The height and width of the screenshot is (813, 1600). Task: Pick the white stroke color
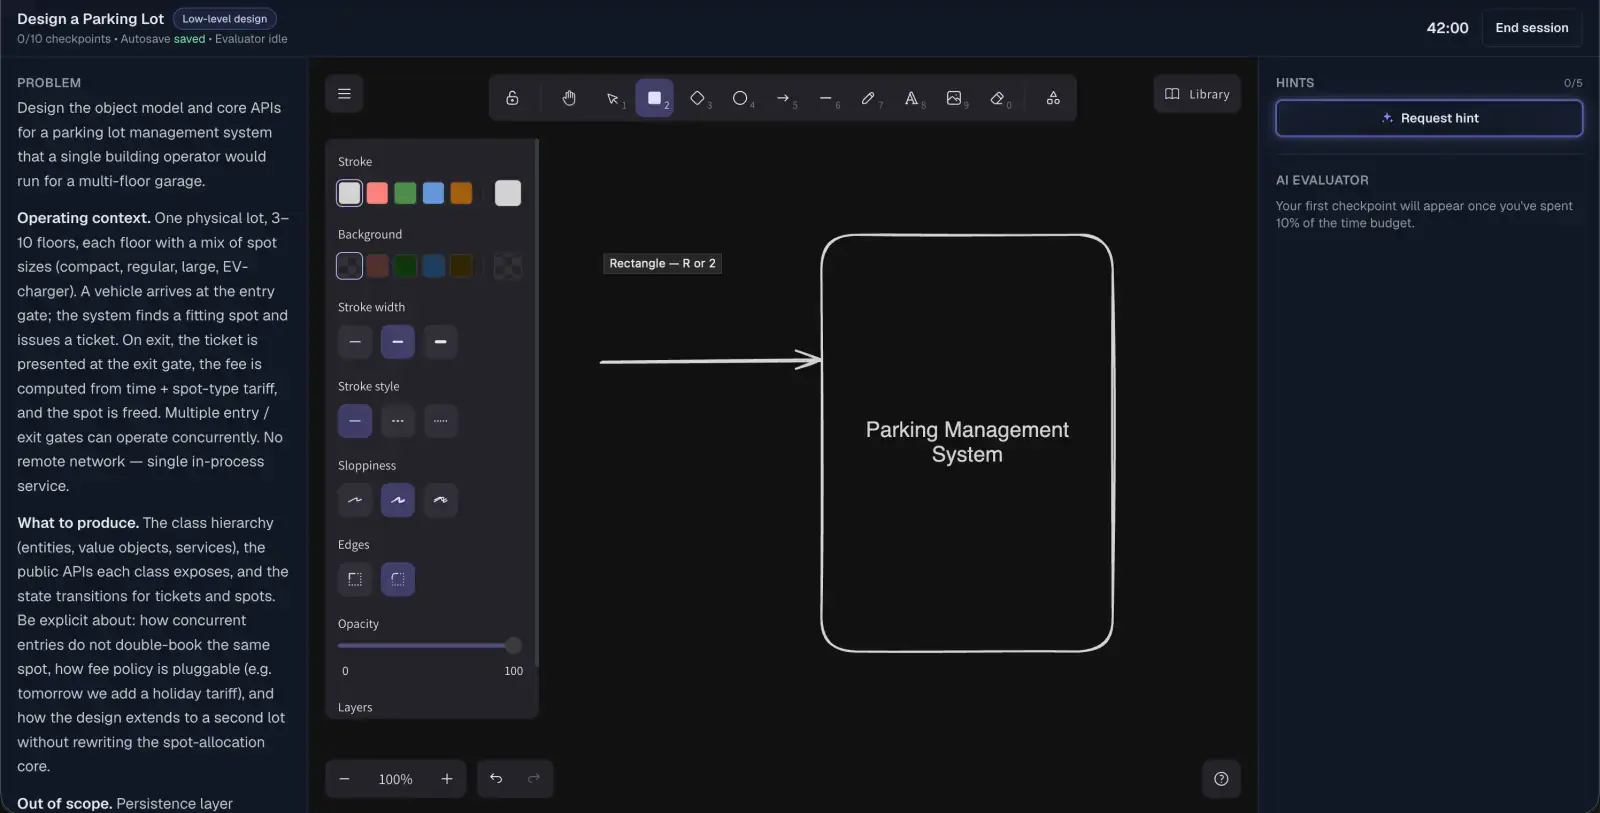click(x=349, y=193)
